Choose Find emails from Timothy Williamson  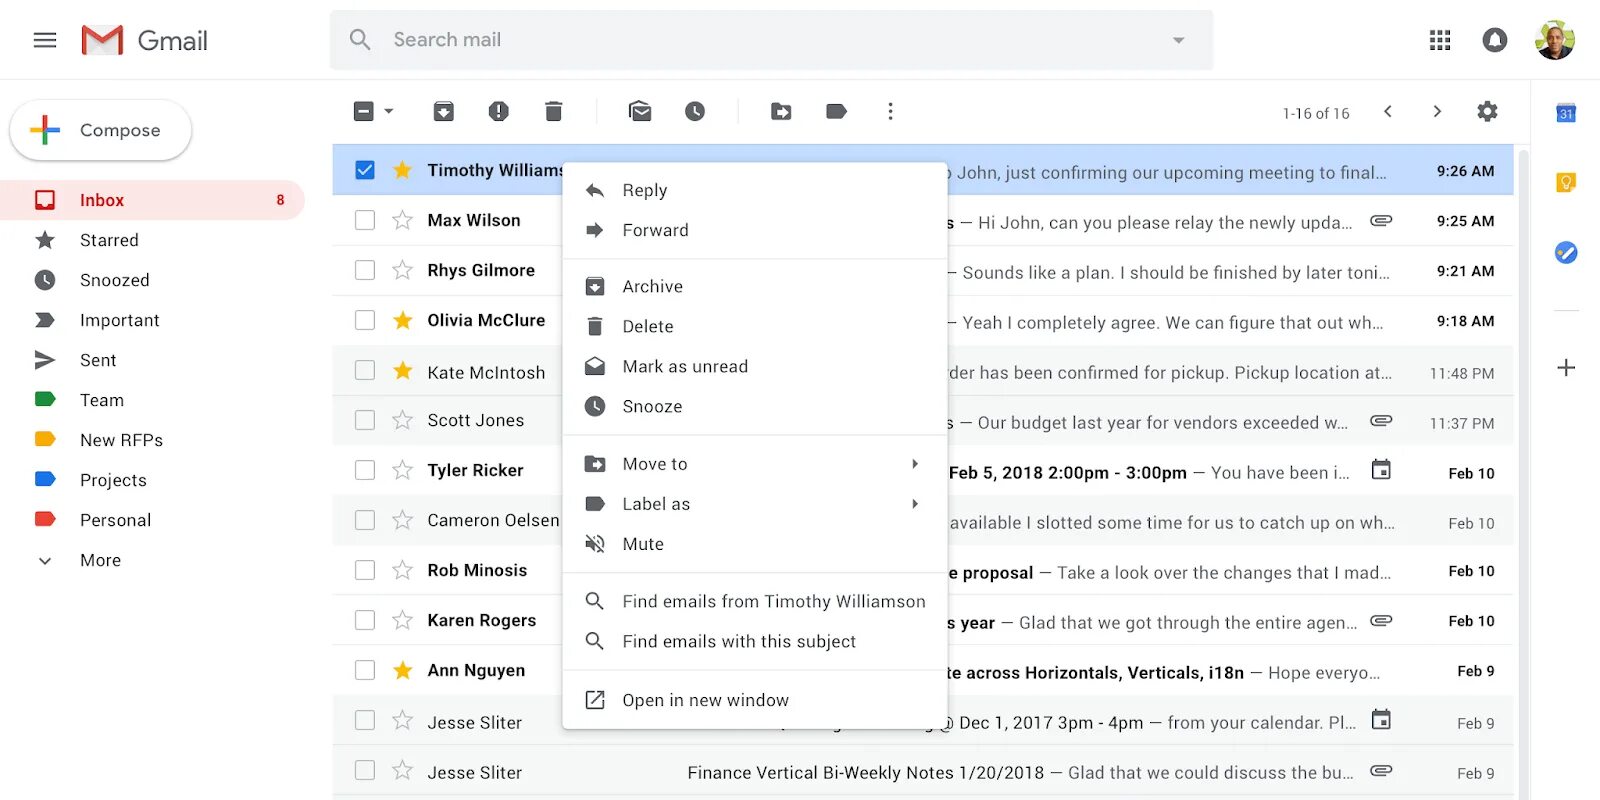pos(755,601)
